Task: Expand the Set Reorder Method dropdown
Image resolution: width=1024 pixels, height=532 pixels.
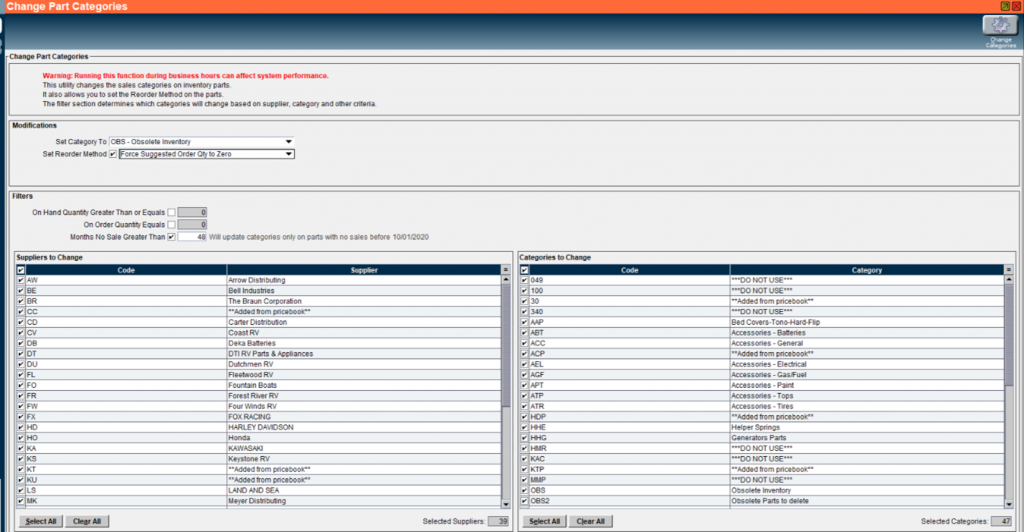Action: click(288, 154)
